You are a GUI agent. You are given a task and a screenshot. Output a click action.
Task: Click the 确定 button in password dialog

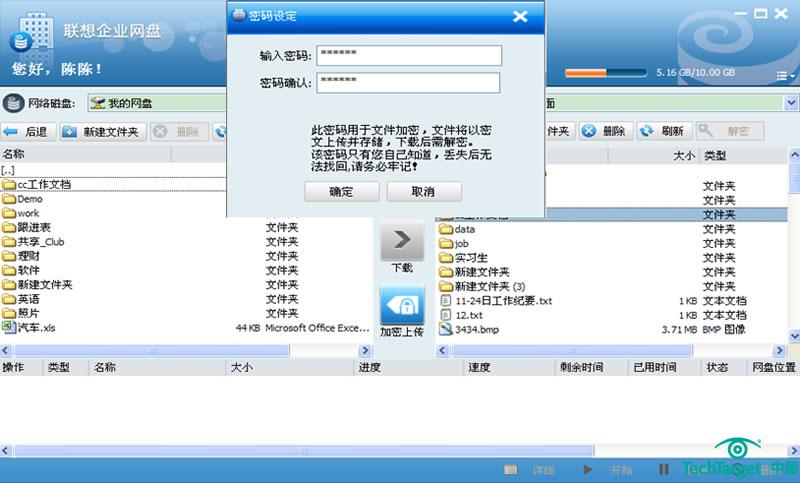coord(342,192)
